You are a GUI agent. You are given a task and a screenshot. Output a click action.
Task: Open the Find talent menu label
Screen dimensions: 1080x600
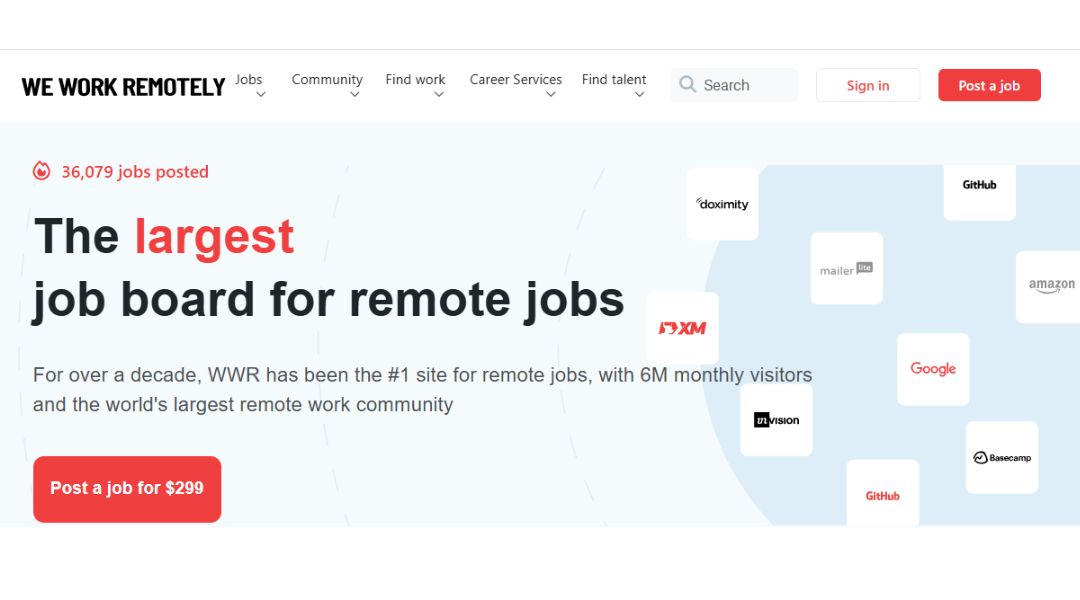tap(614, 79)
